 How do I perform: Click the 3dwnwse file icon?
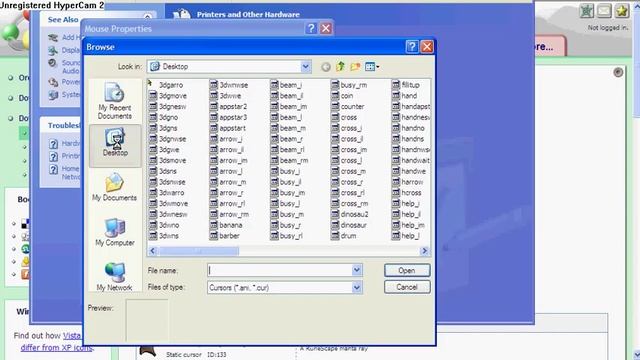pos(213,85)
